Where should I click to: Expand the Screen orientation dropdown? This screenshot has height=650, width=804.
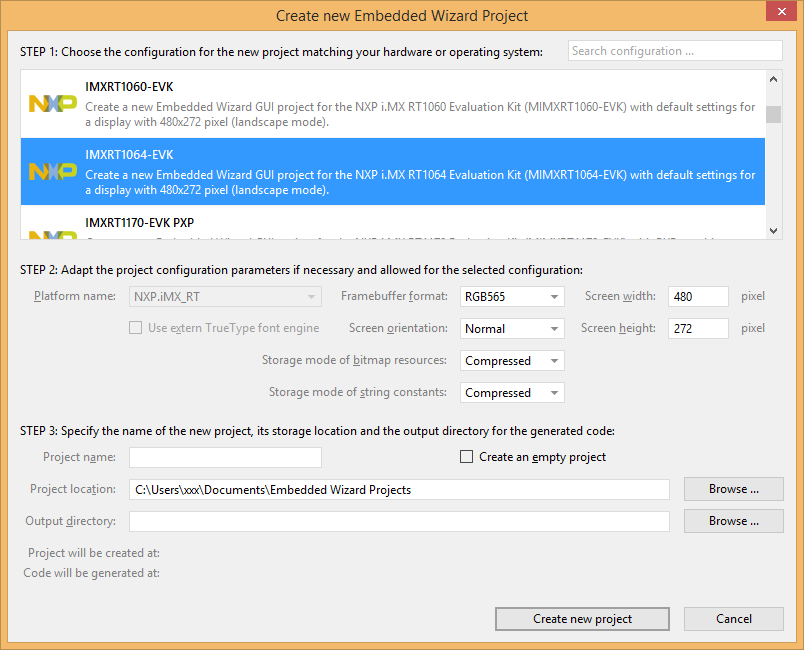[x=512, y=328]
